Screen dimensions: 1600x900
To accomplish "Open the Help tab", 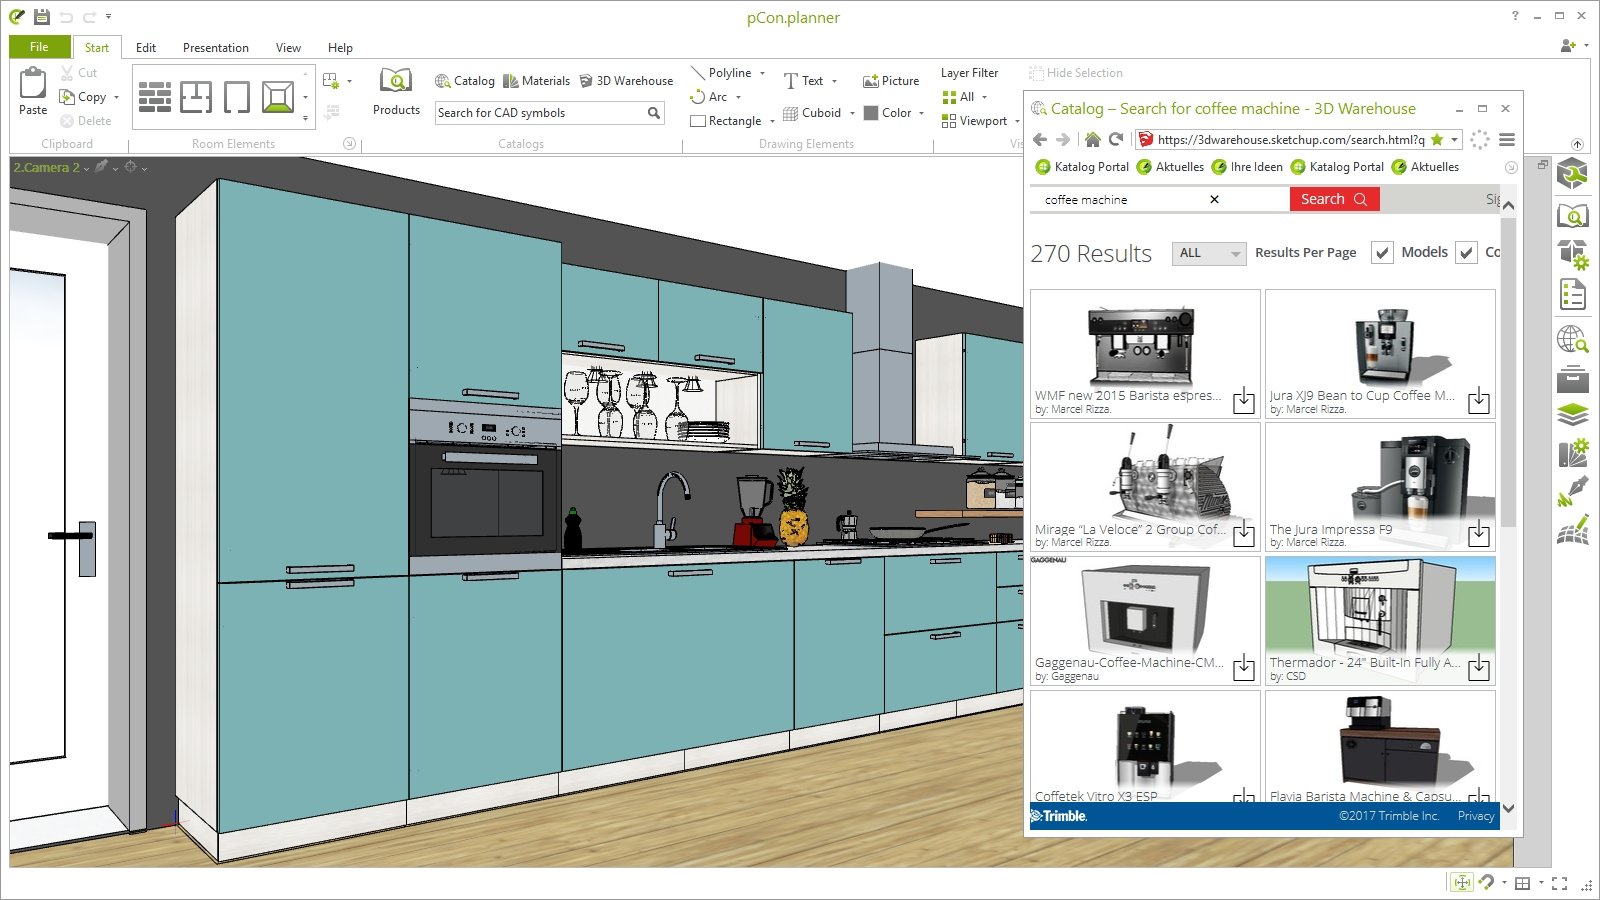I will (340, 47).
